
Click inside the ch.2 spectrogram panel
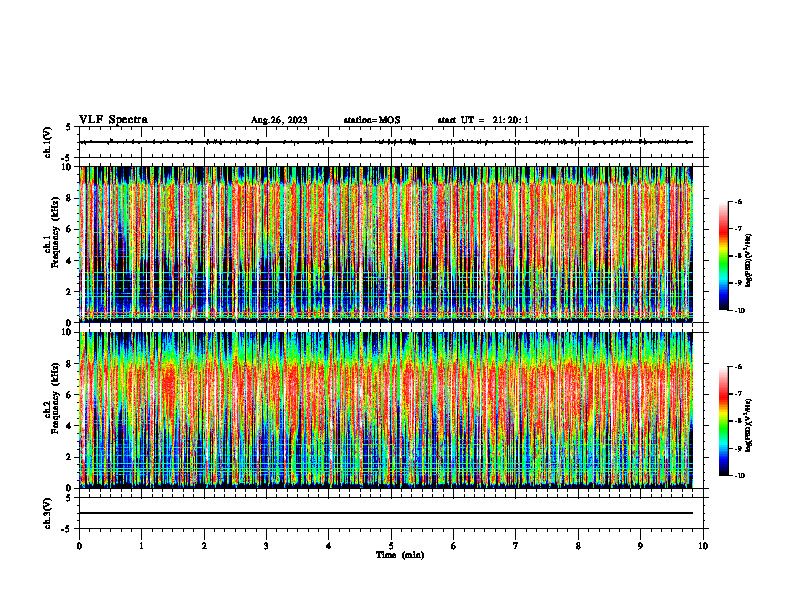click(x=386, y=410)
